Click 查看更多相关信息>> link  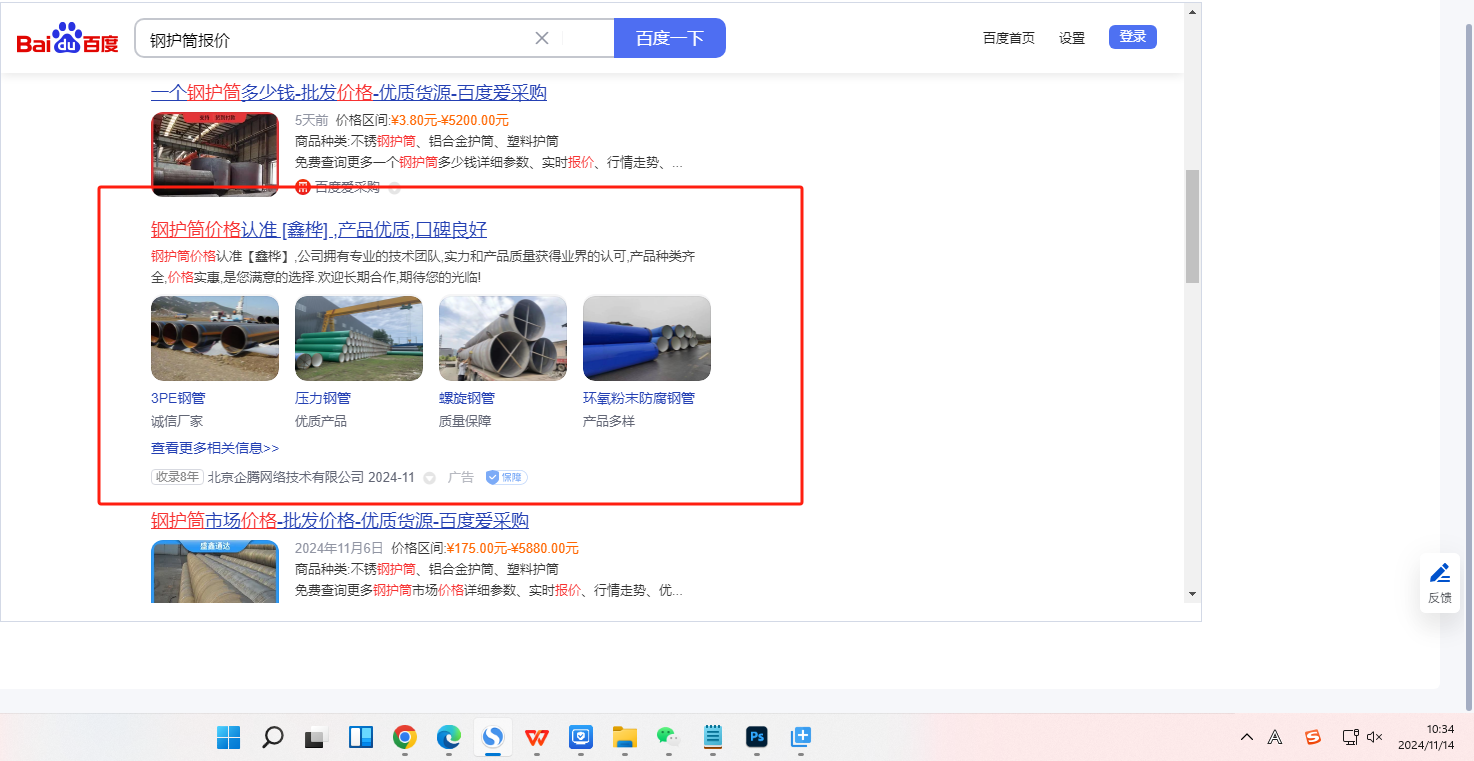[x=215, y=448]
